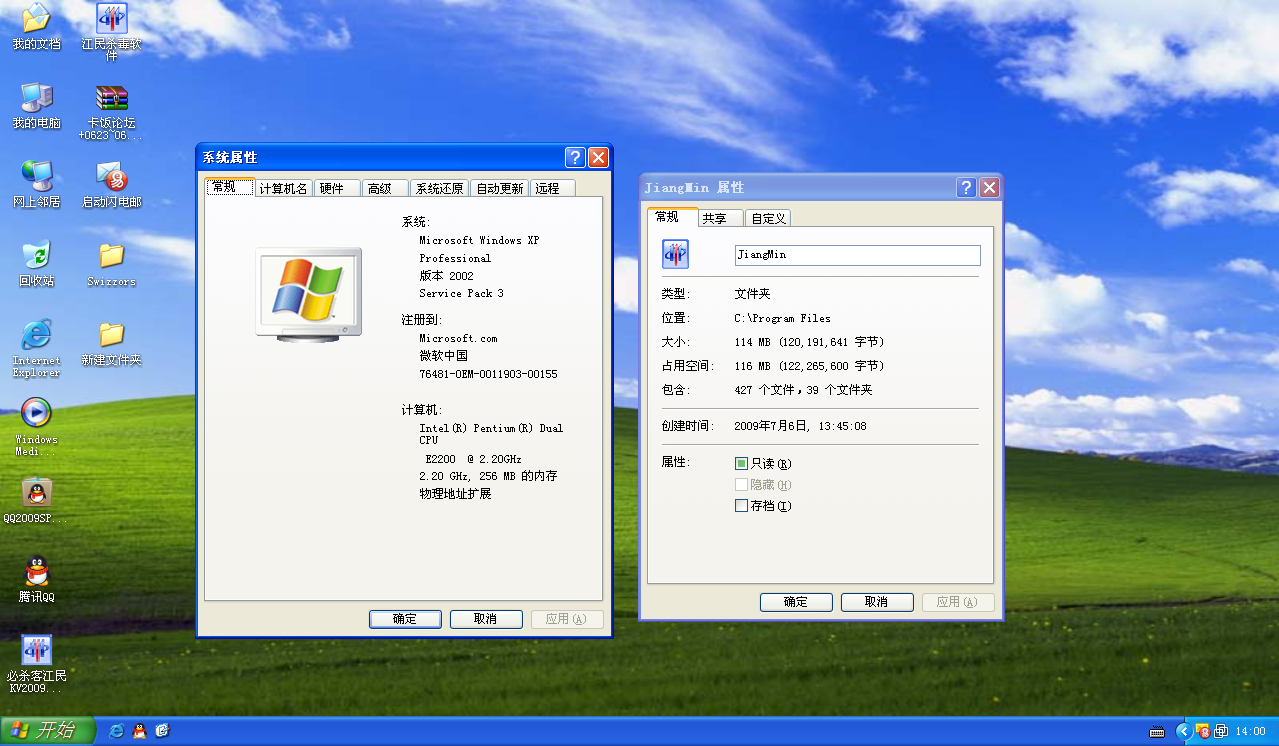Open the 我的文档 desktop icon
The width and height of the screenshot is (1279, 746).
pos(36,26)
